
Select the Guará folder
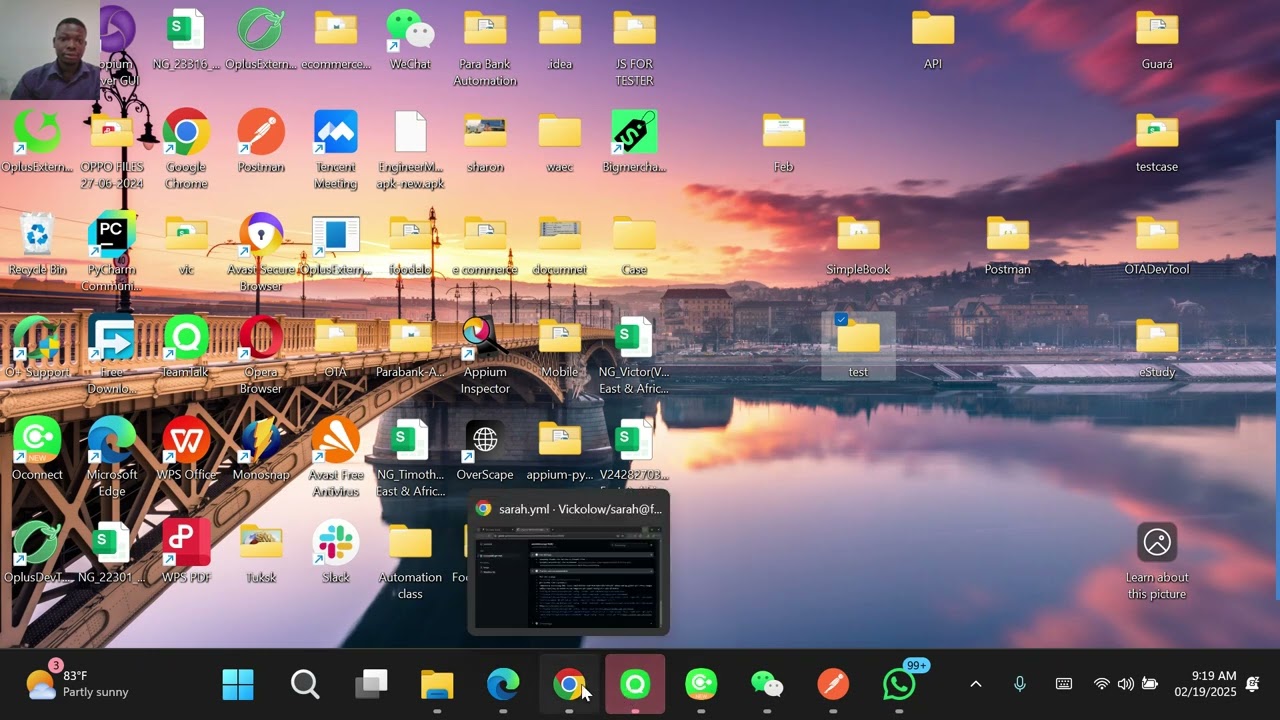pos(1157,39)
